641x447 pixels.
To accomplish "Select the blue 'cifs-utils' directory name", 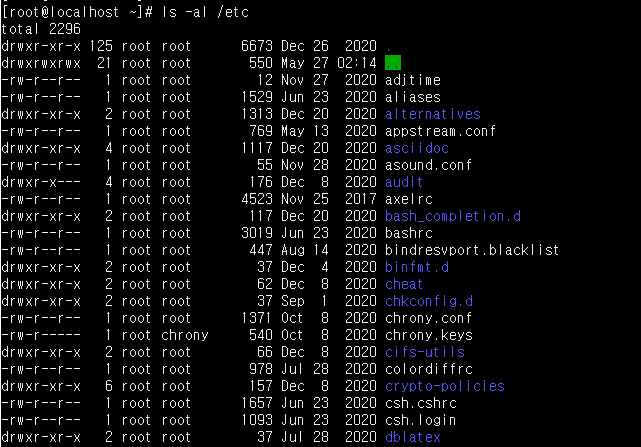I will point(425,352).
